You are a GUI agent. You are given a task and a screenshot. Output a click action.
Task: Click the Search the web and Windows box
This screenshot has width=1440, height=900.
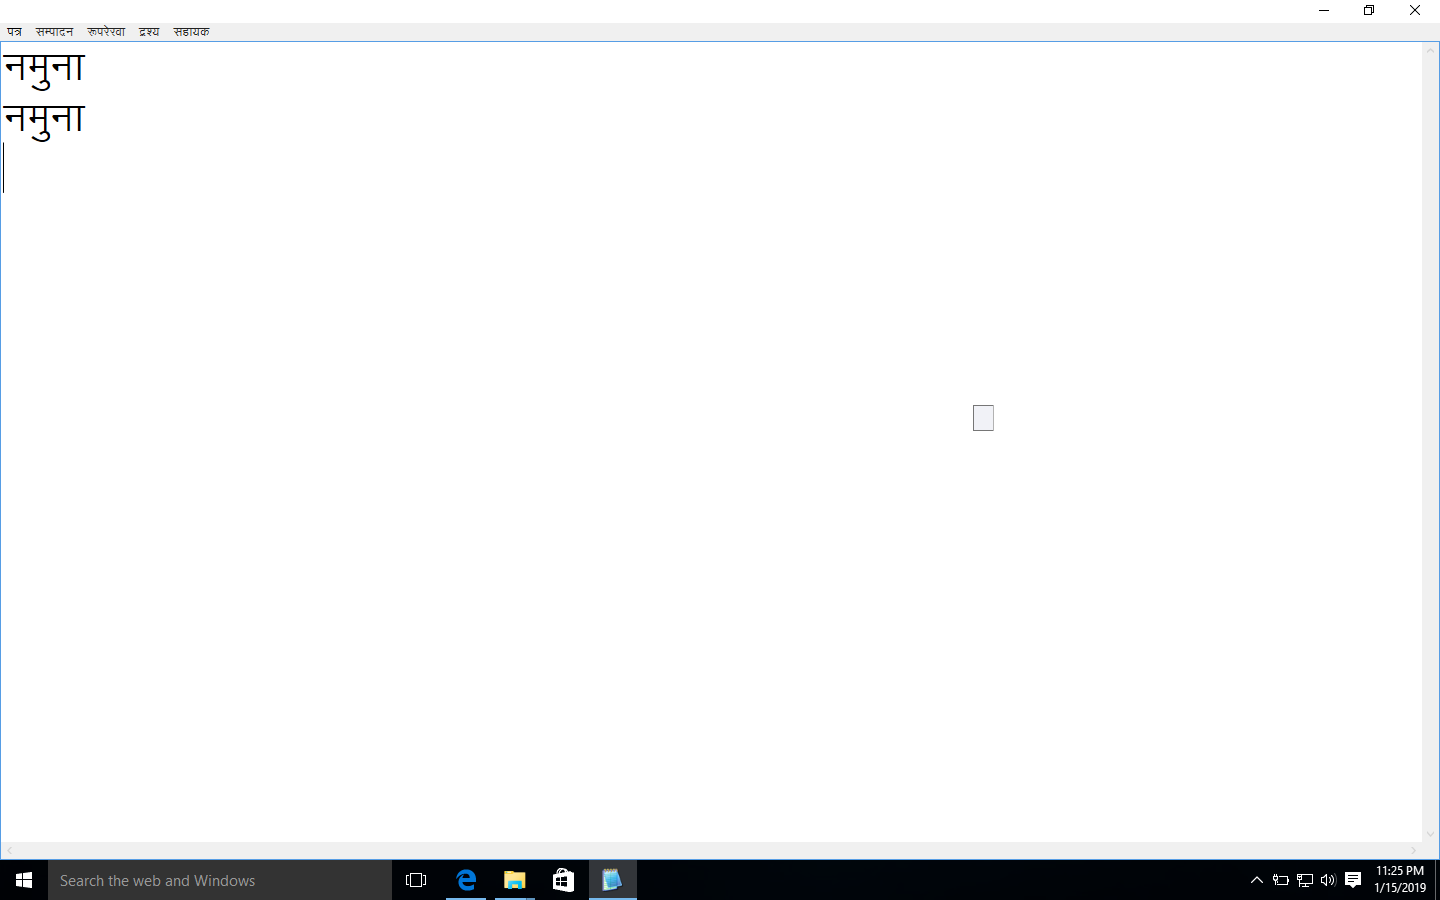pyautogui.click(x=220, y=880)
